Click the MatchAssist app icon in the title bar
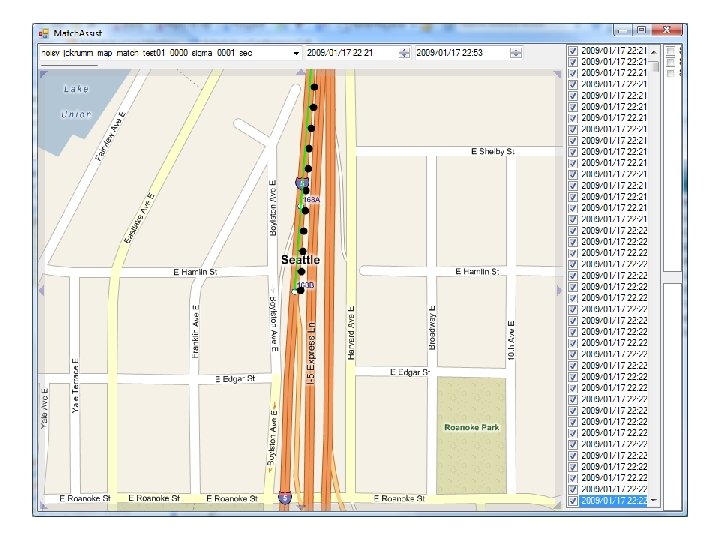Image resolution: width=720 pixels, height=540 pixels. pyautogui.click(x=44, y=34)
